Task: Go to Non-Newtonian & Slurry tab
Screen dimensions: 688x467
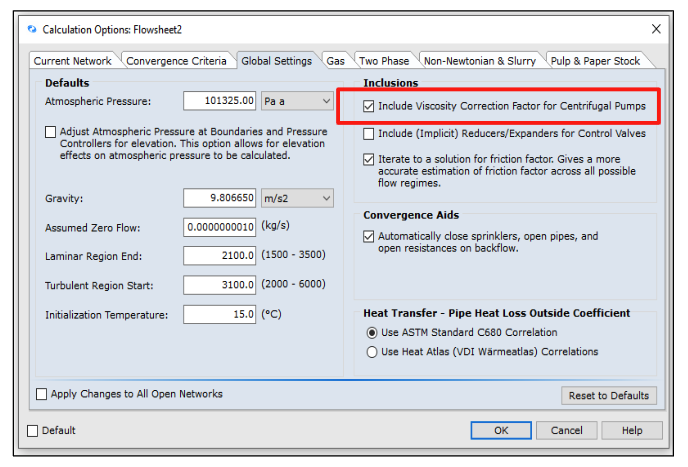Action: [x=480, y=61]
